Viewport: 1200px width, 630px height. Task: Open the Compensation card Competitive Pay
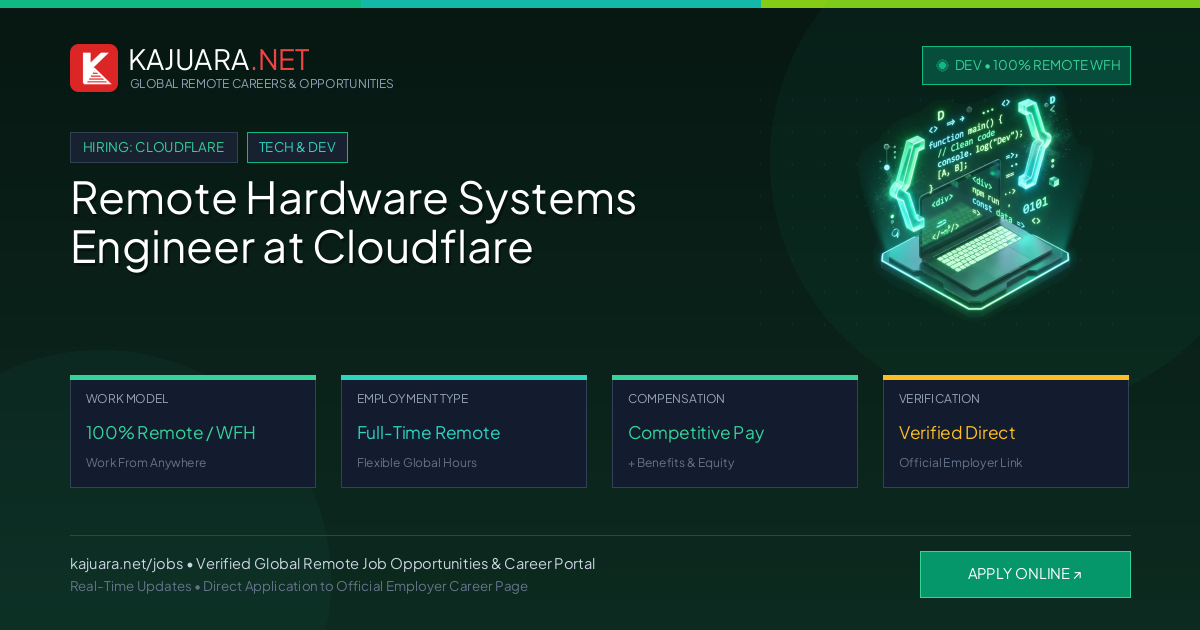click(735, 432)
